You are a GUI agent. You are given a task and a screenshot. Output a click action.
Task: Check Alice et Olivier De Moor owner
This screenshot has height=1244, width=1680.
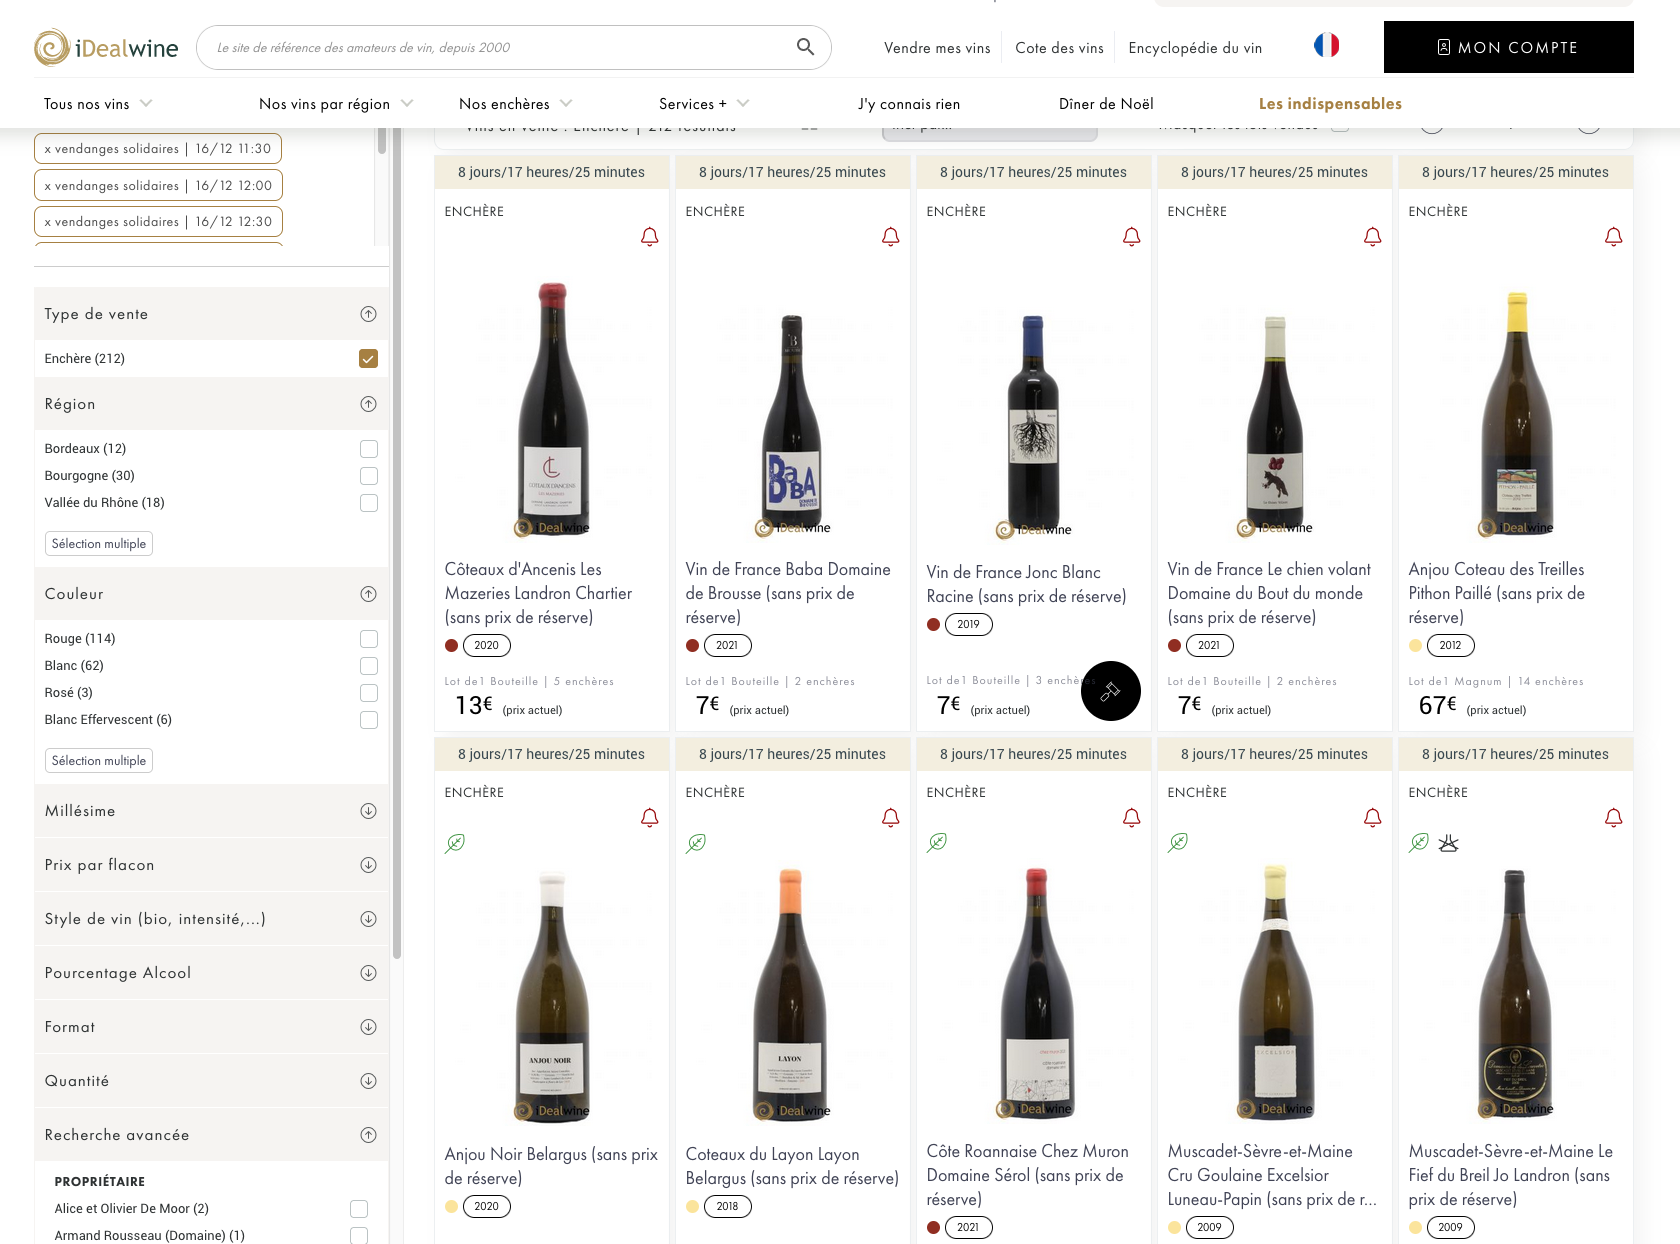(359, 1209)
